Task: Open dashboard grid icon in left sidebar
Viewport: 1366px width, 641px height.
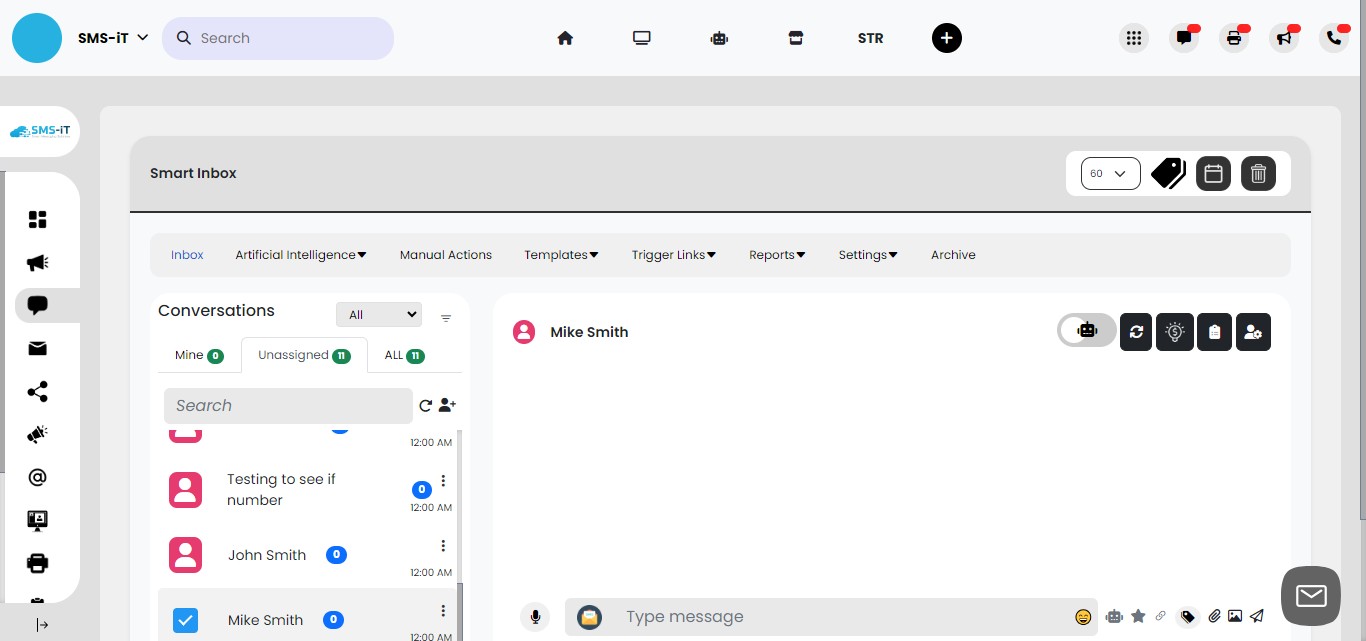Action: 38,220
